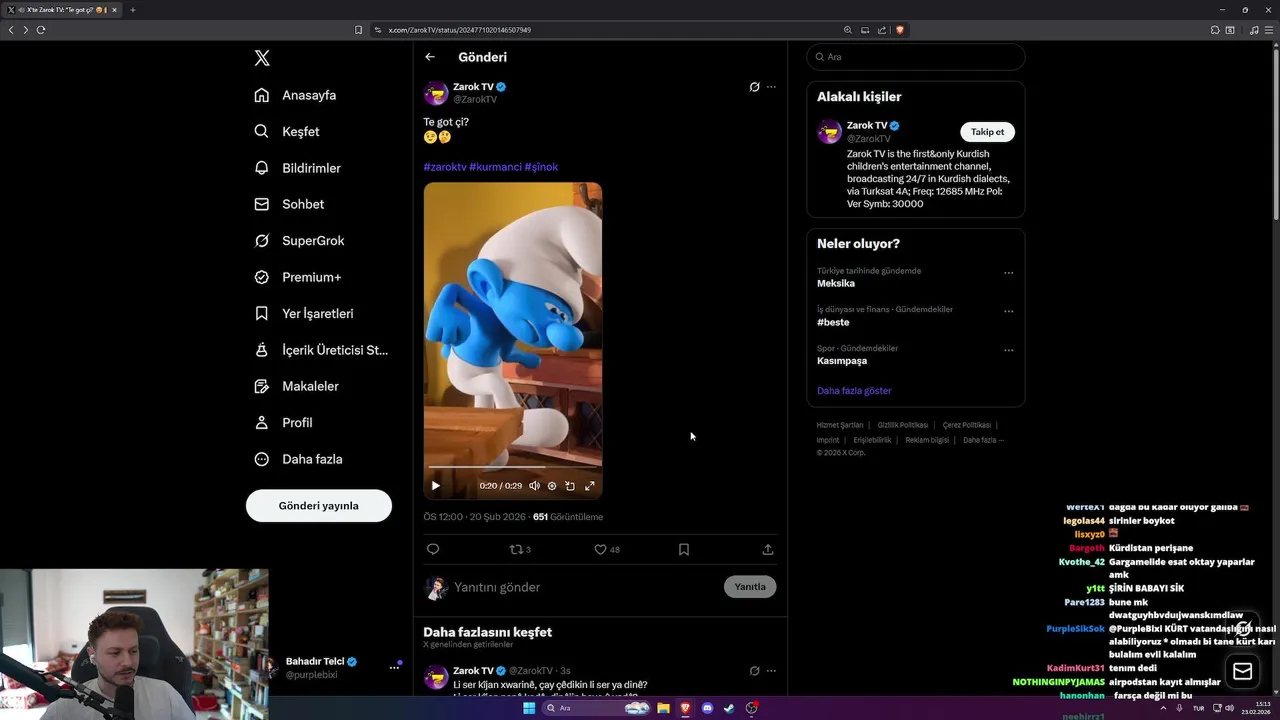Expand Daha fazla sidebar menu
Screen dimensions: 1280x720
click(298, 459)
